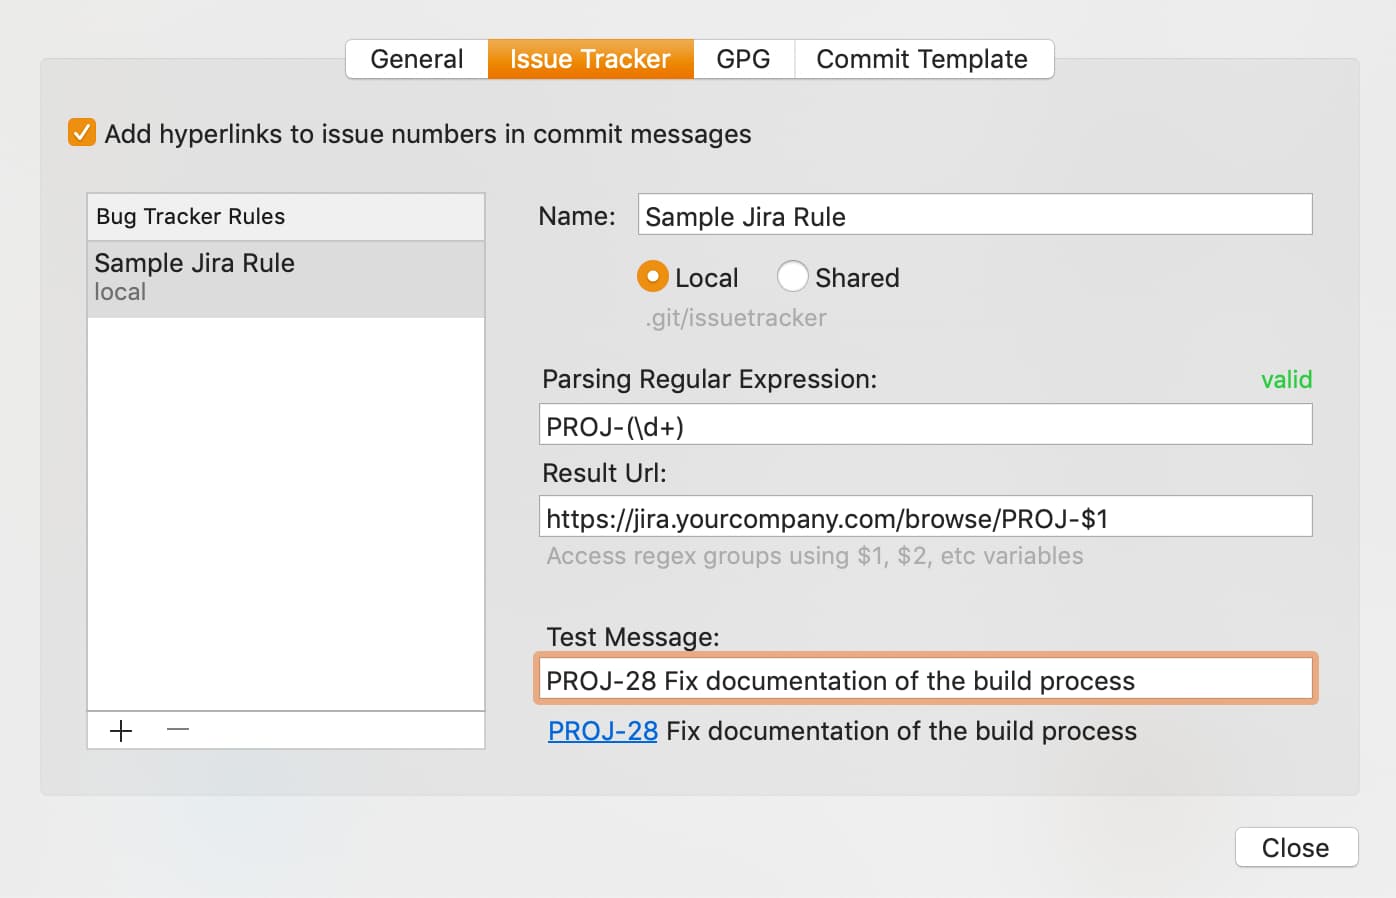Open the Commit Template tab
Screen dimensions: 1396x898
(923, 59)
